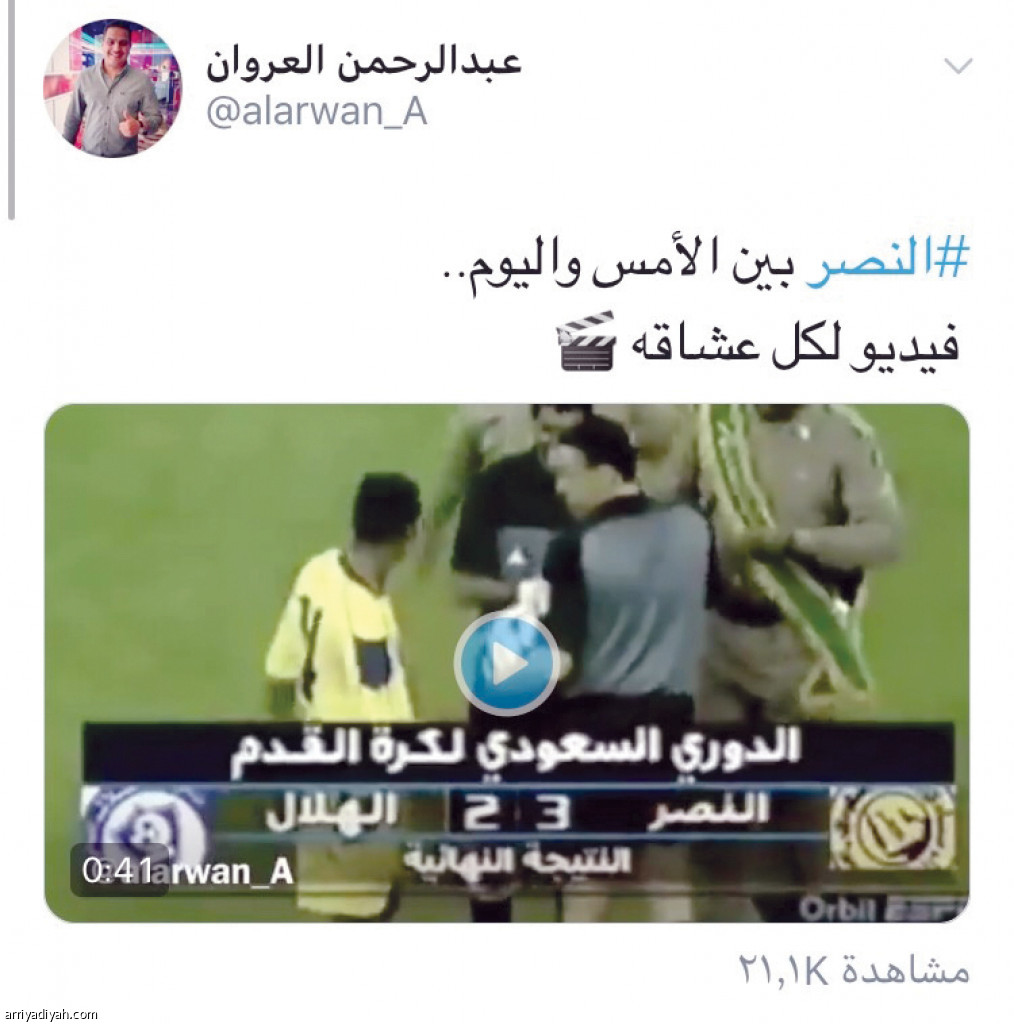This screenshot has width=1014, height=1024.
Task: Click the arriyadiyah.com watermark link
Action: (50, 1014)
